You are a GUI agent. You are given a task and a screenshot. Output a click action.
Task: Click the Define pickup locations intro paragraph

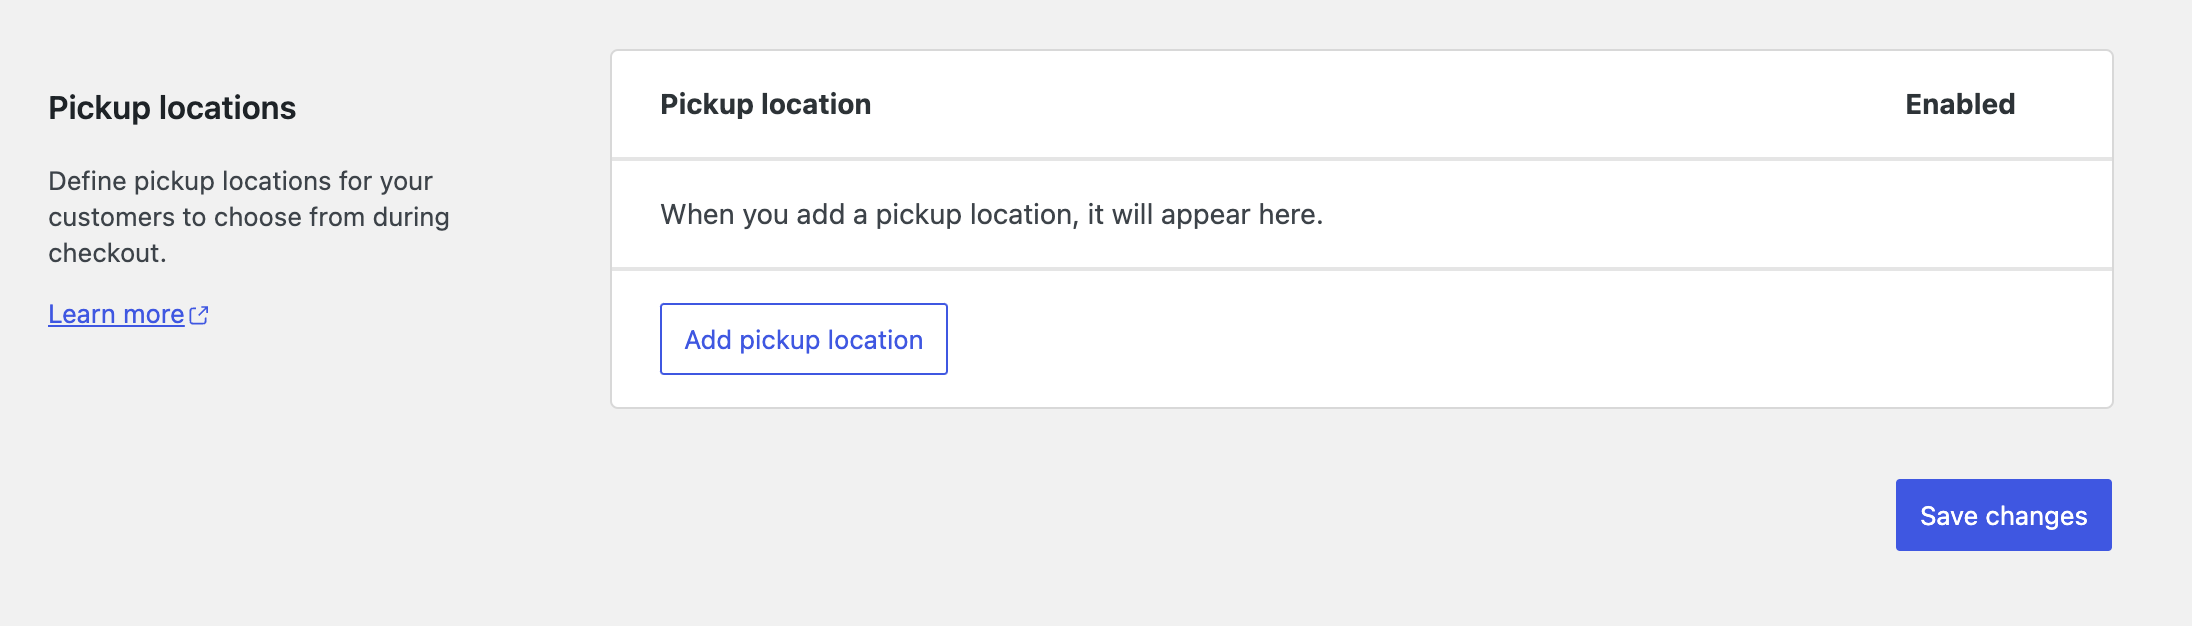point(249,214)
